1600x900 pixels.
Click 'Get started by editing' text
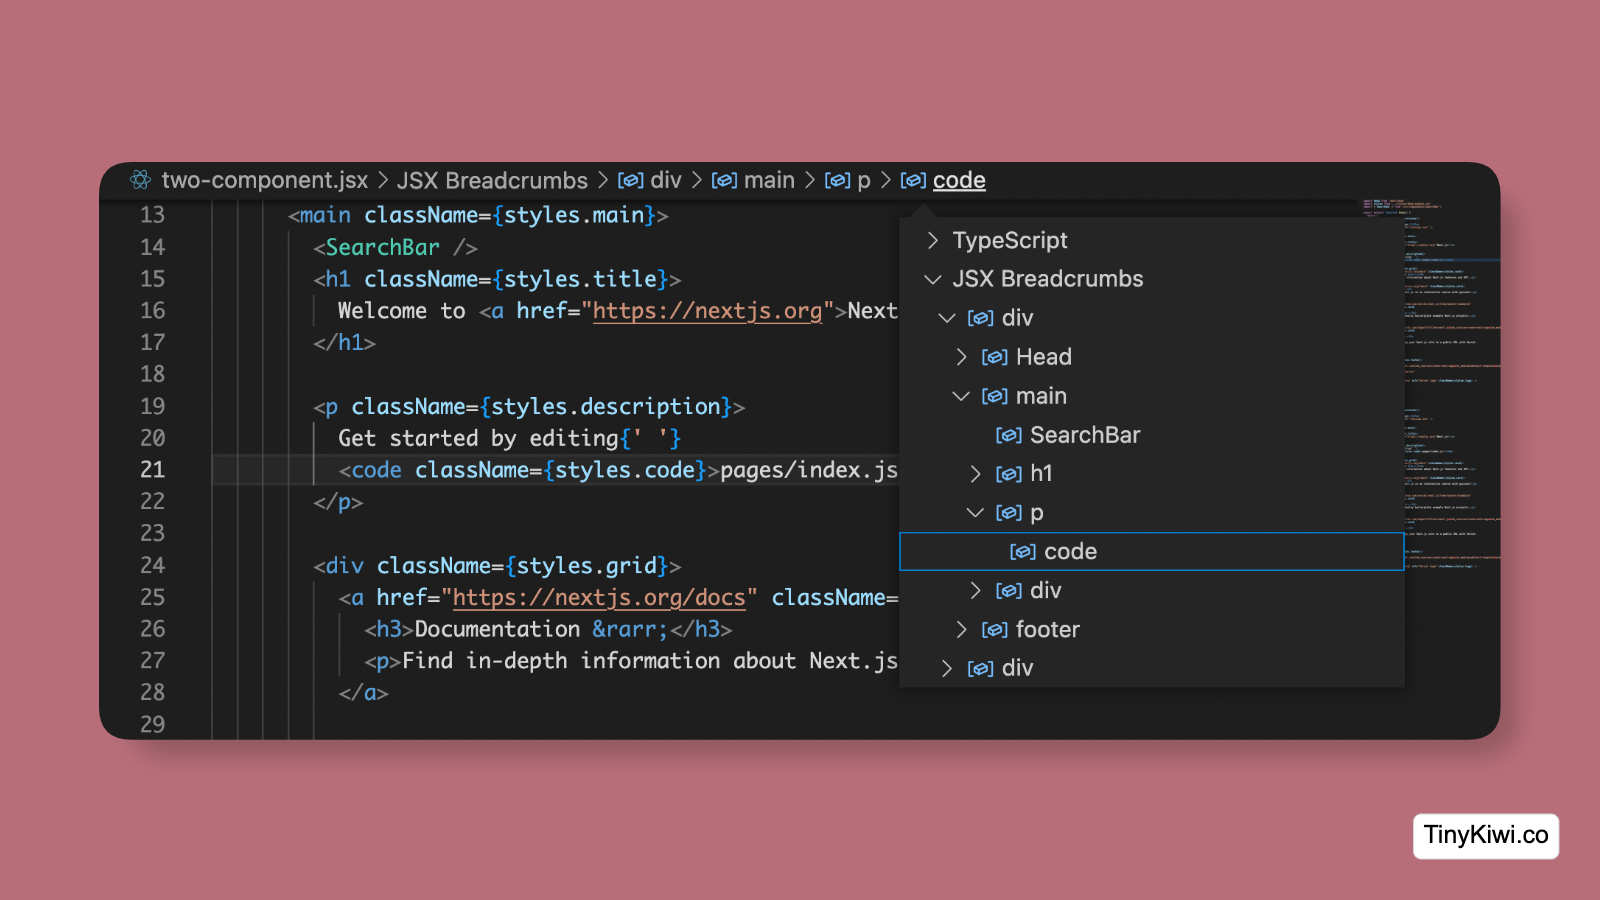(x=478, y=438)
